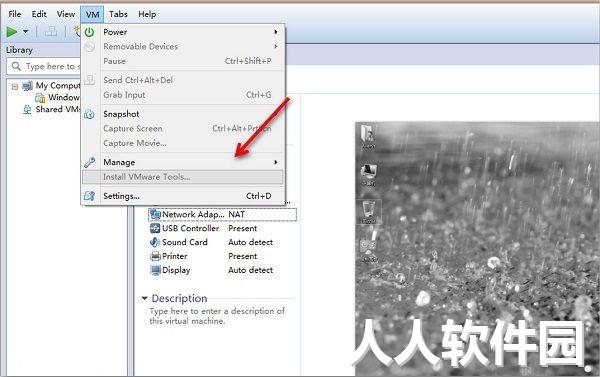Choose Capture Screen menu item

click(183, 129)
